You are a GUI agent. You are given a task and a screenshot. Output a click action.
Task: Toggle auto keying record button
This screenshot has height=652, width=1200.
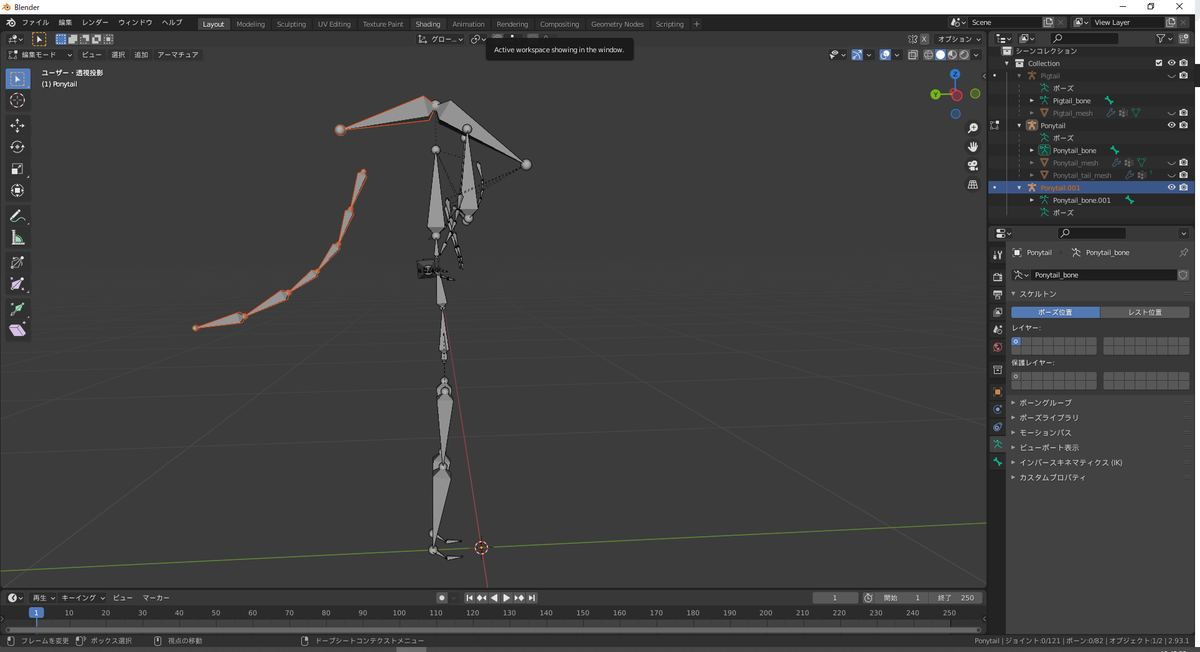pos(441,598)
